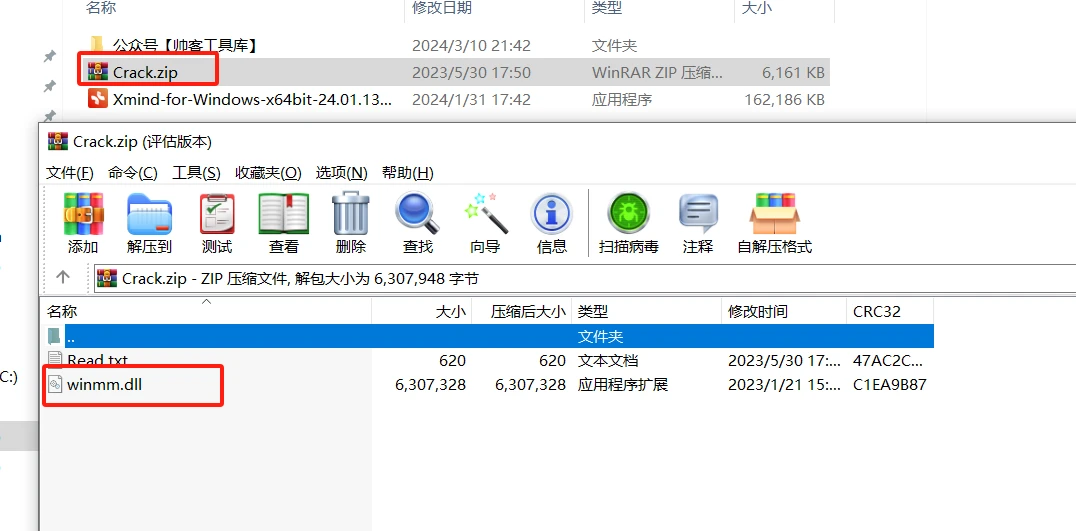Click the 6,161 KB size cell
The width and height of the screenshot is (1076, 531).
click(793, 72)
